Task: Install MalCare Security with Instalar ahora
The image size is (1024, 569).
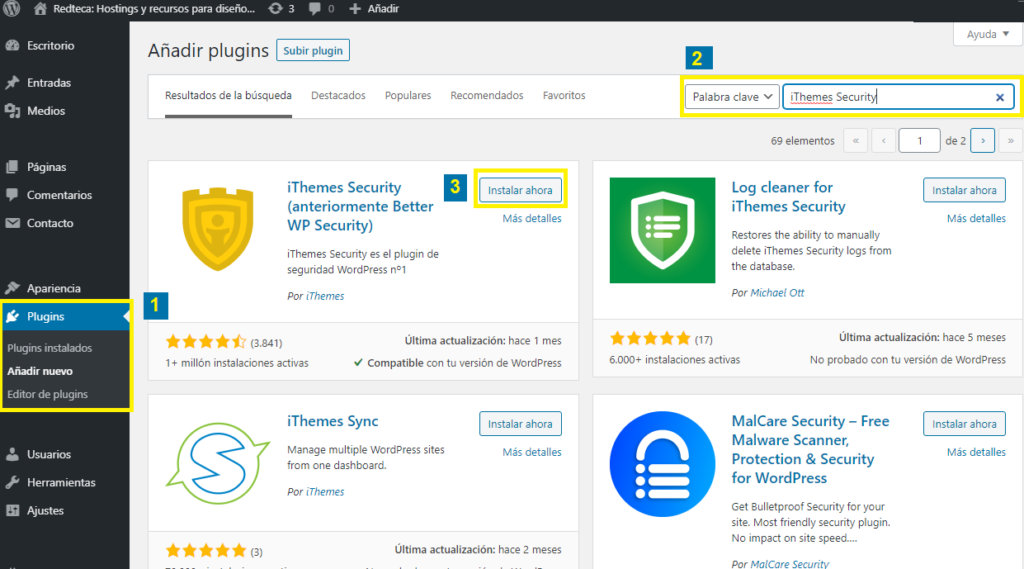Action: (x=964, y=424)
